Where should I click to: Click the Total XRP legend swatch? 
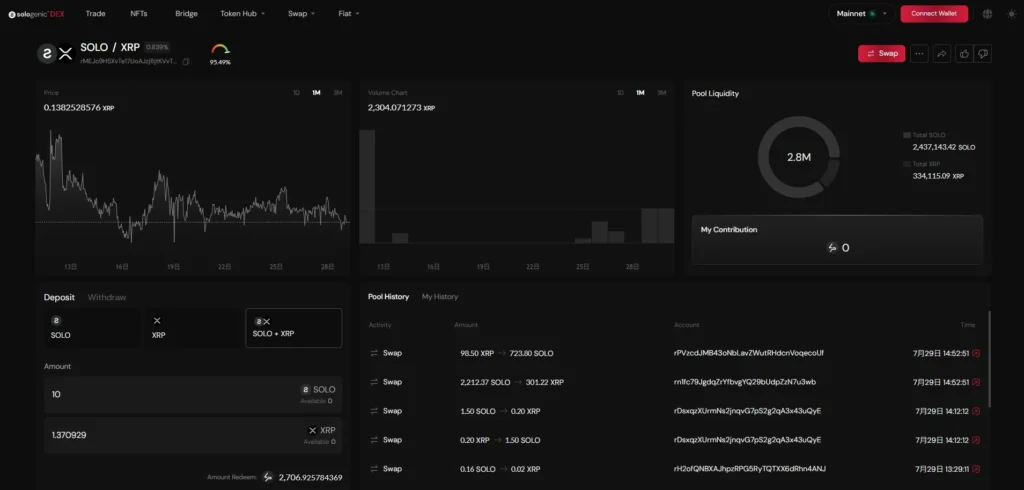pos(906,164)
